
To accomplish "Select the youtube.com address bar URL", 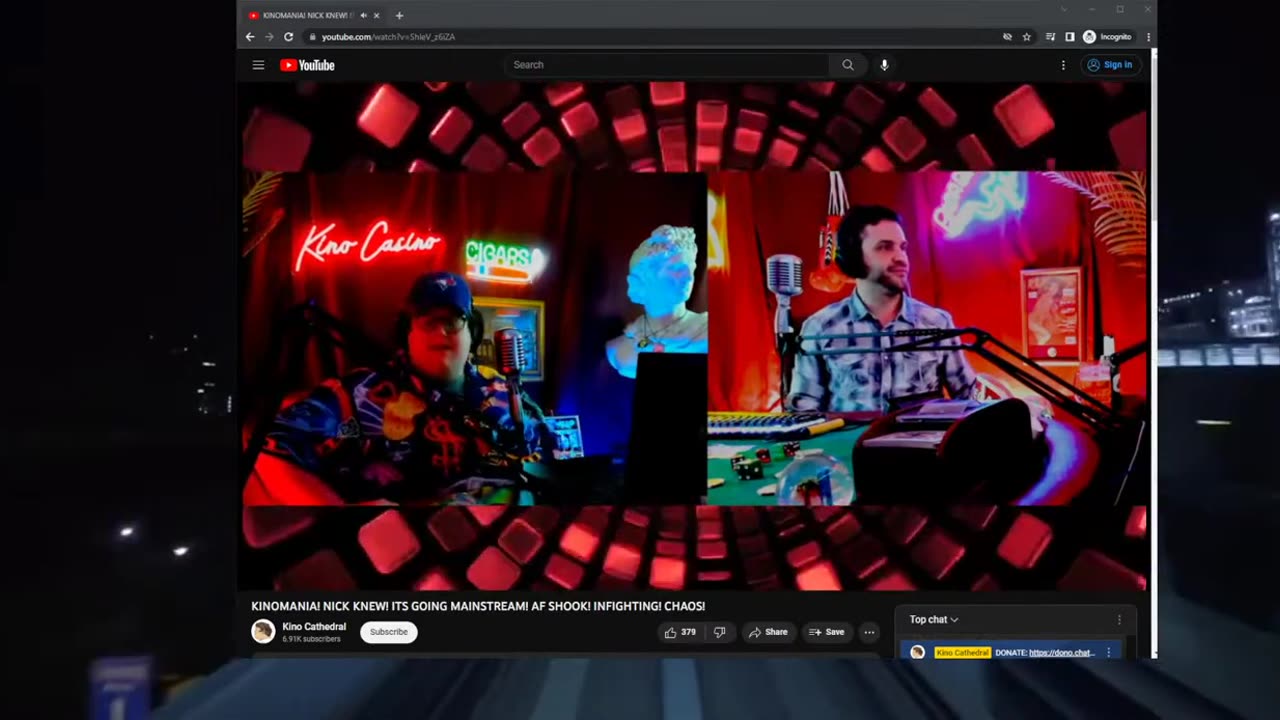I will tap(388, 37).
